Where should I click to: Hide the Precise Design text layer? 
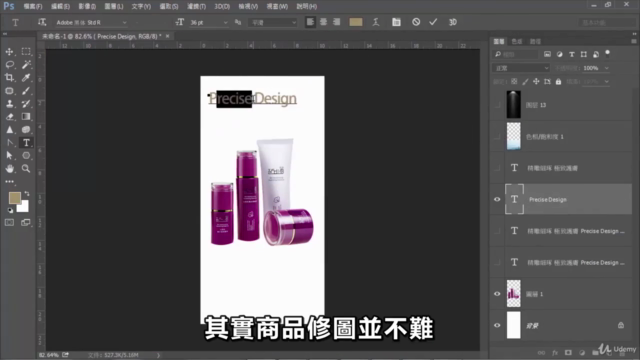[497, 200]
